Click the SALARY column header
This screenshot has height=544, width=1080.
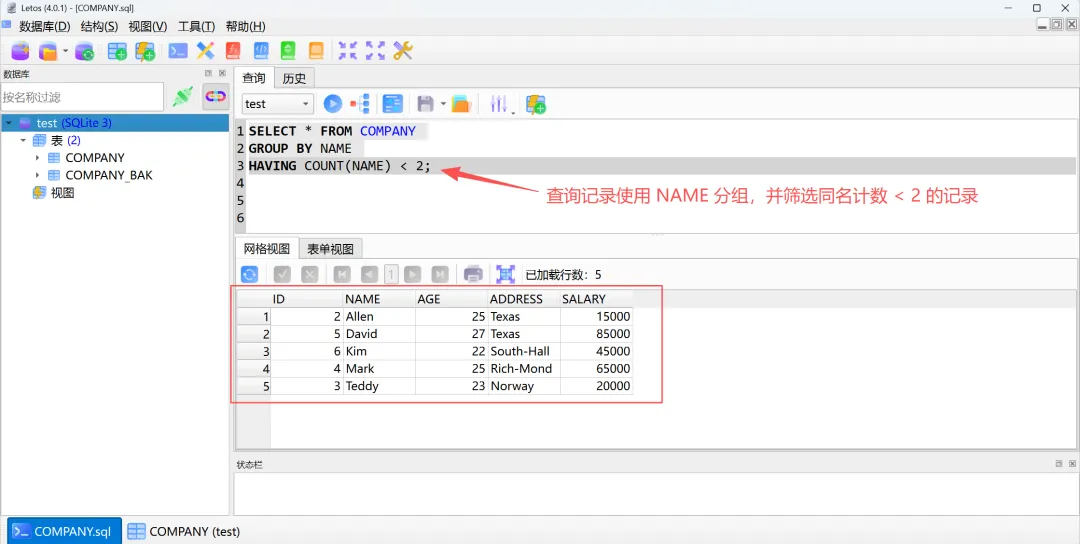click(x=596, y=299)
